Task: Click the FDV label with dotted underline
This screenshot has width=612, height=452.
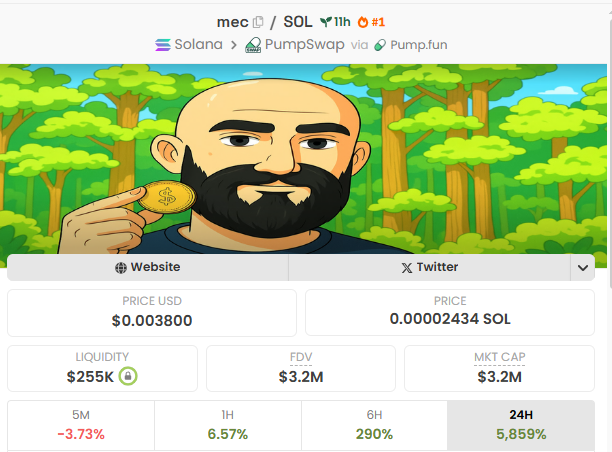Action: coord(301,357)
